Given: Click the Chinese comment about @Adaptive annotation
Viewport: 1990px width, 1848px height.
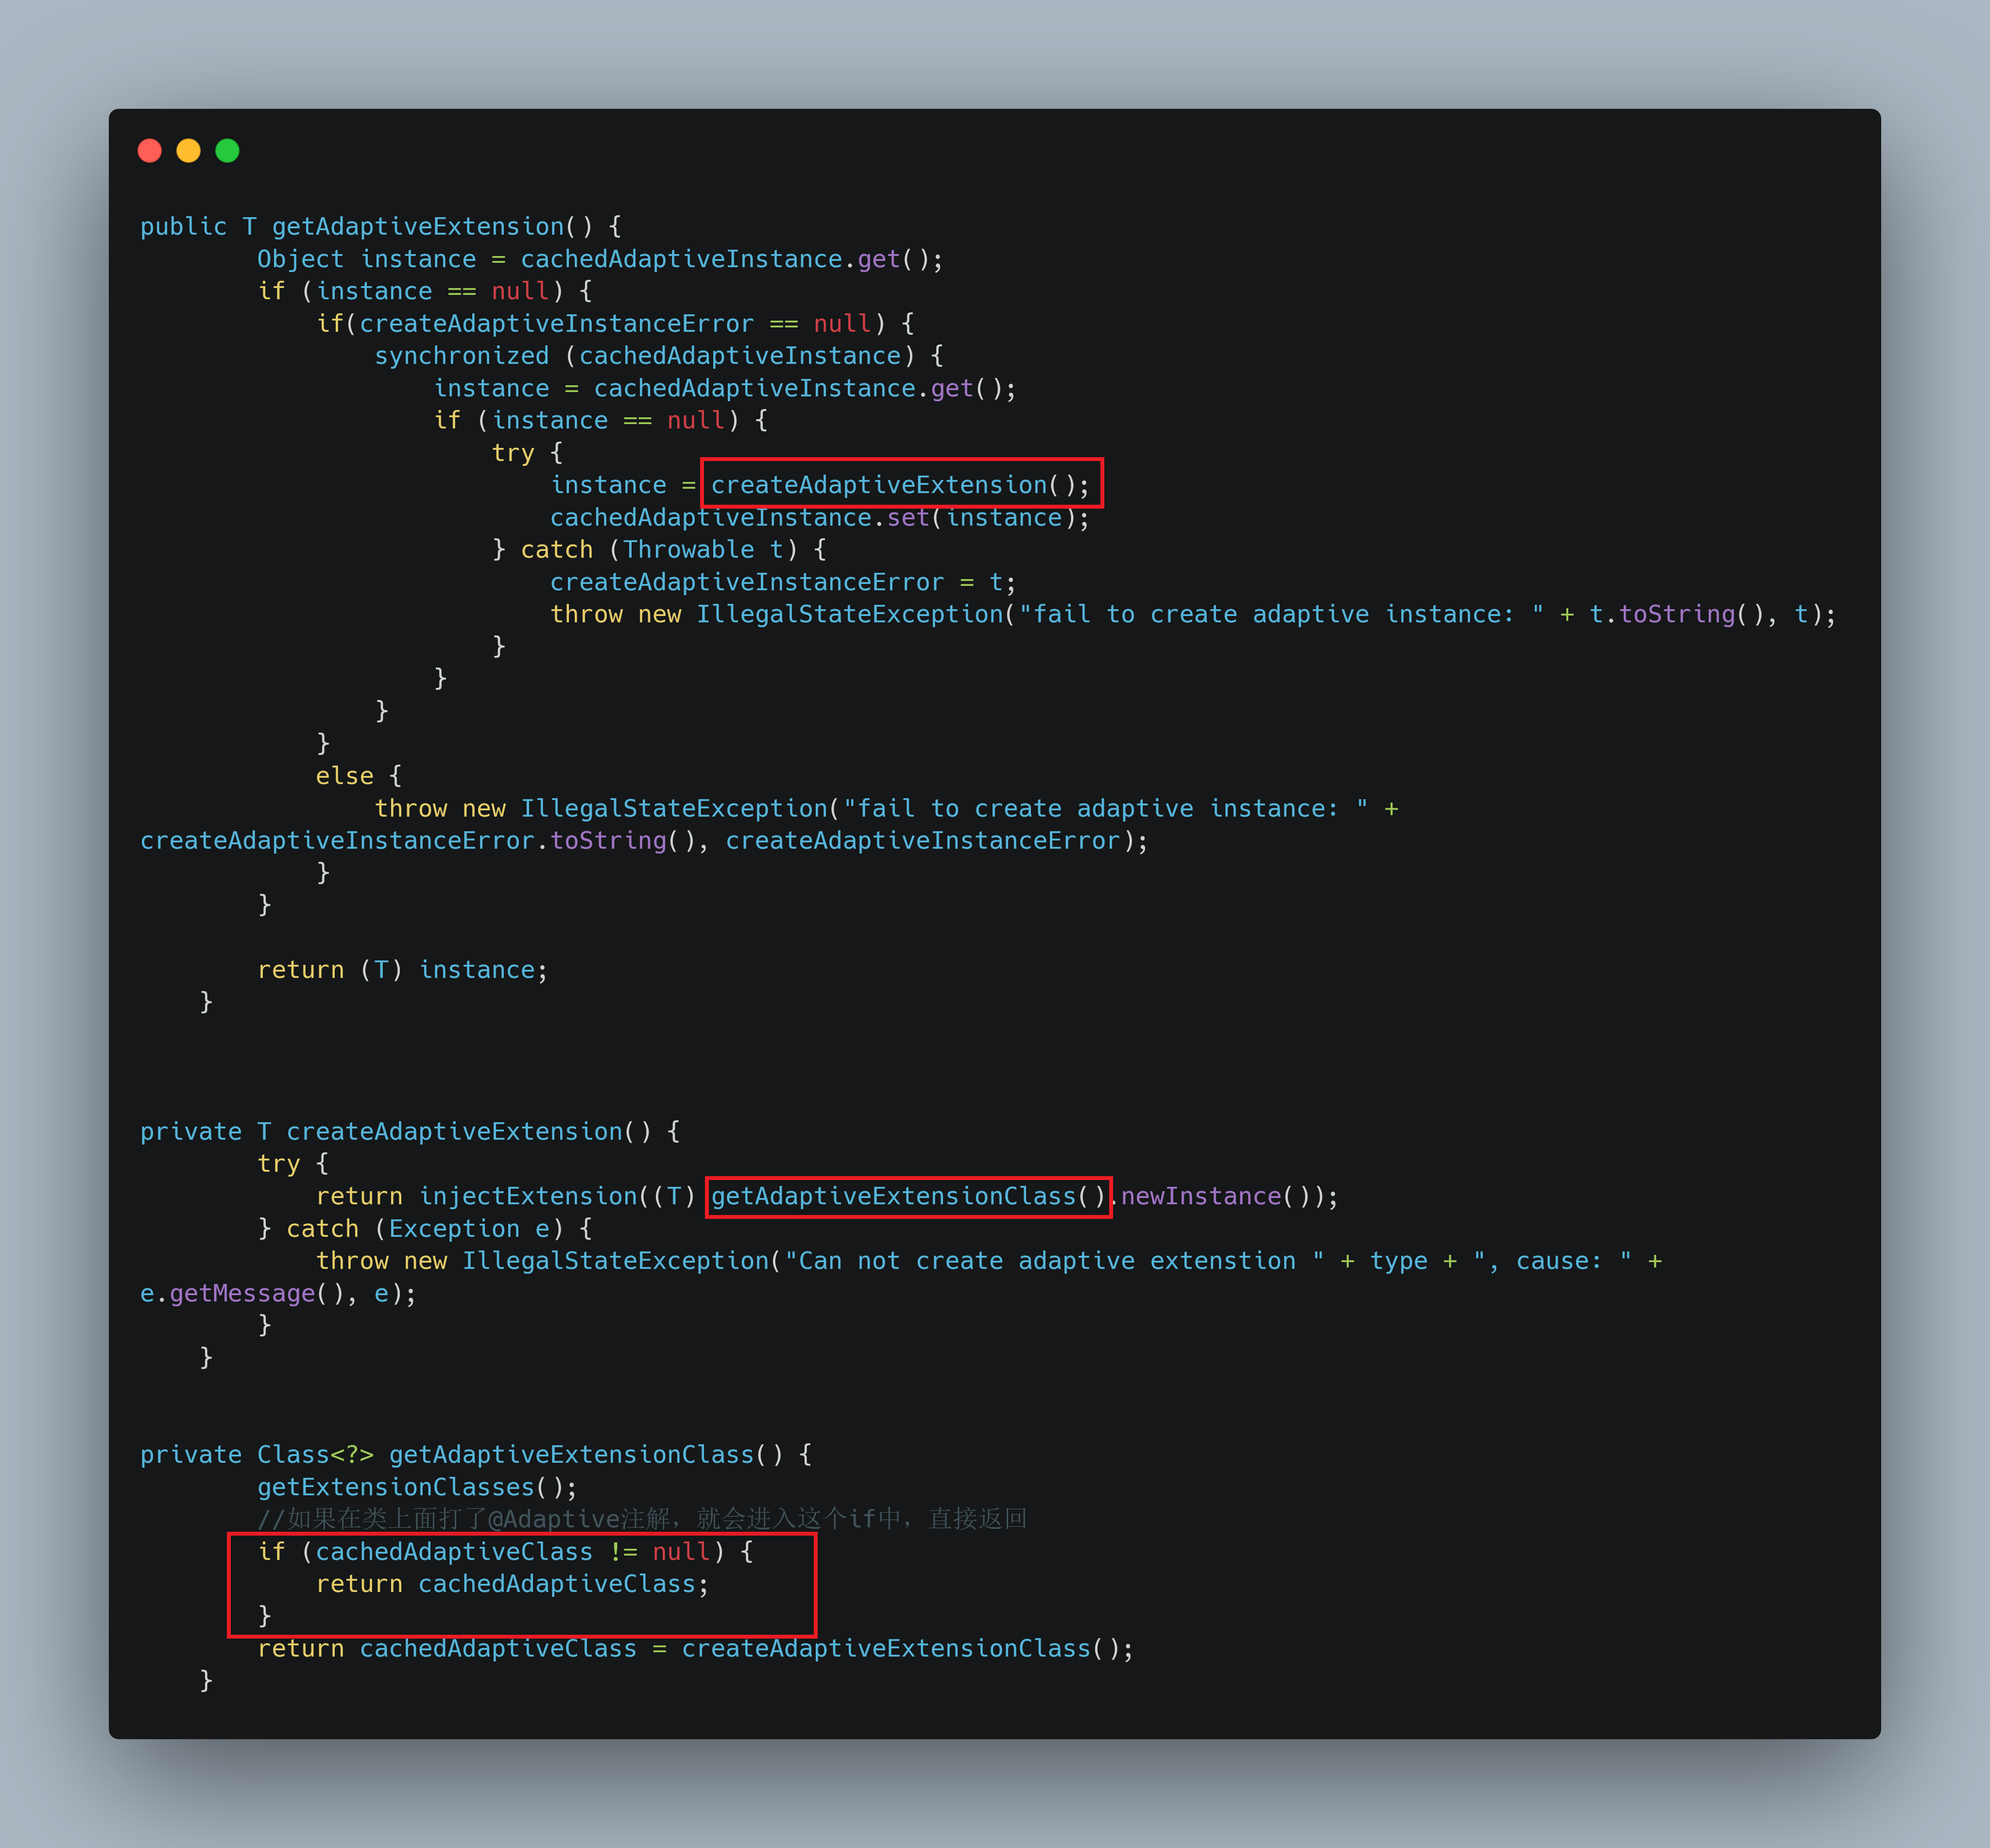Looking at the screenshot, I should point(641,1519).
